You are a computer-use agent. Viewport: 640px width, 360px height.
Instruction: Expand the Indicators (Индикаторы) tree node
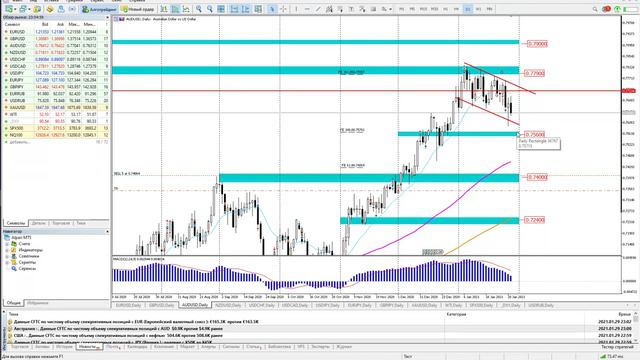[x=7, y=250]
